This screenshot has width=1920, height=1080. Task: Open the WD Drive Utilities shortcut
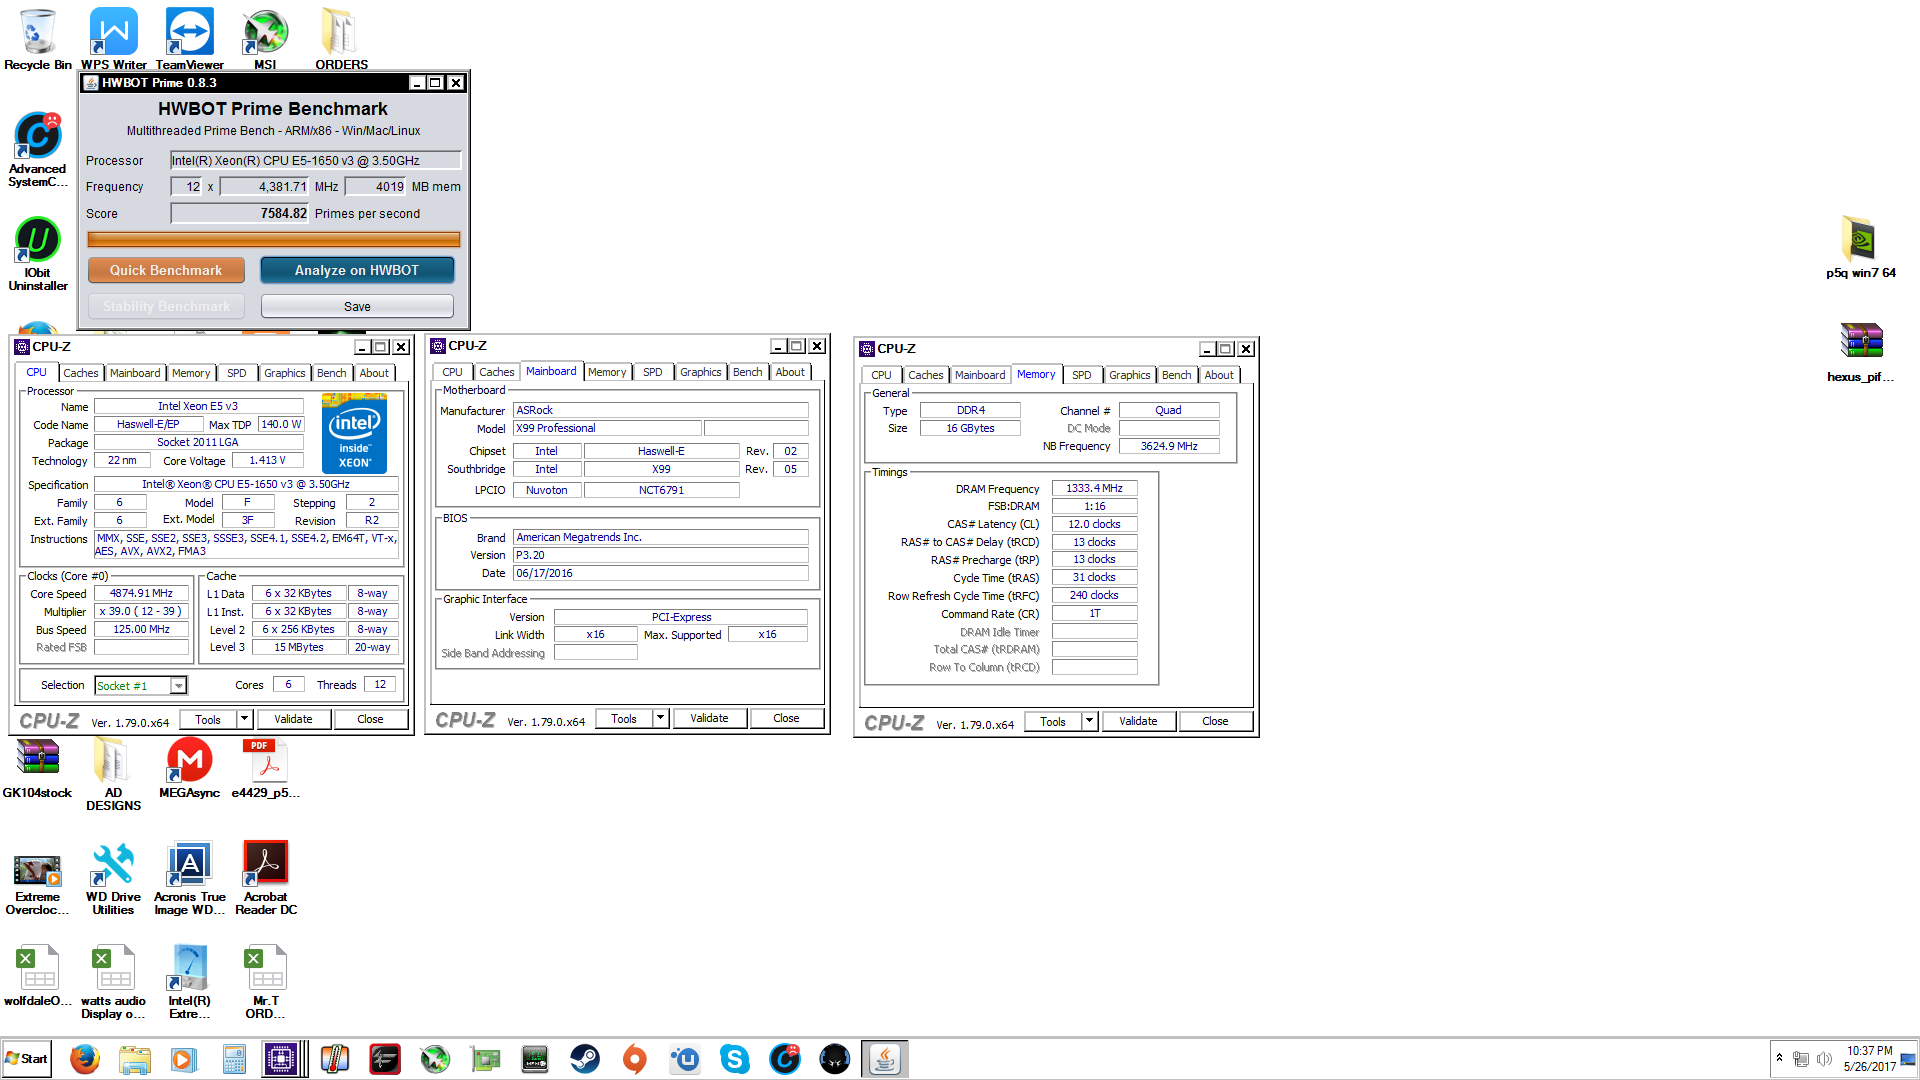[113, 879]
